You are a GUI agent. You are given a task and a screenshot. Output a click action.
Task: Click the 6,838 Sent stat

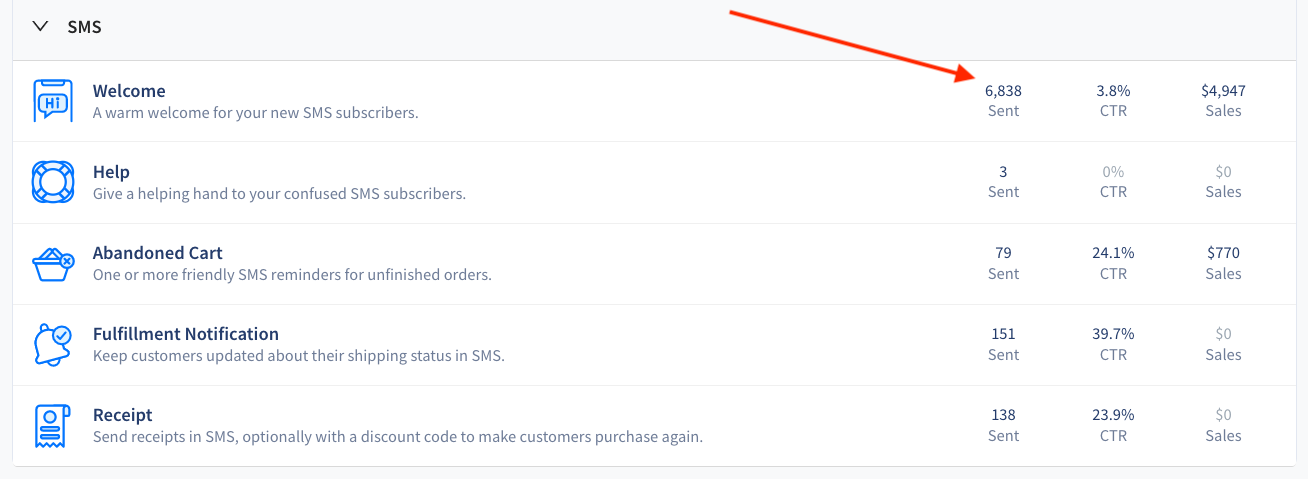pyautogui.click(x=1003, y=101)
